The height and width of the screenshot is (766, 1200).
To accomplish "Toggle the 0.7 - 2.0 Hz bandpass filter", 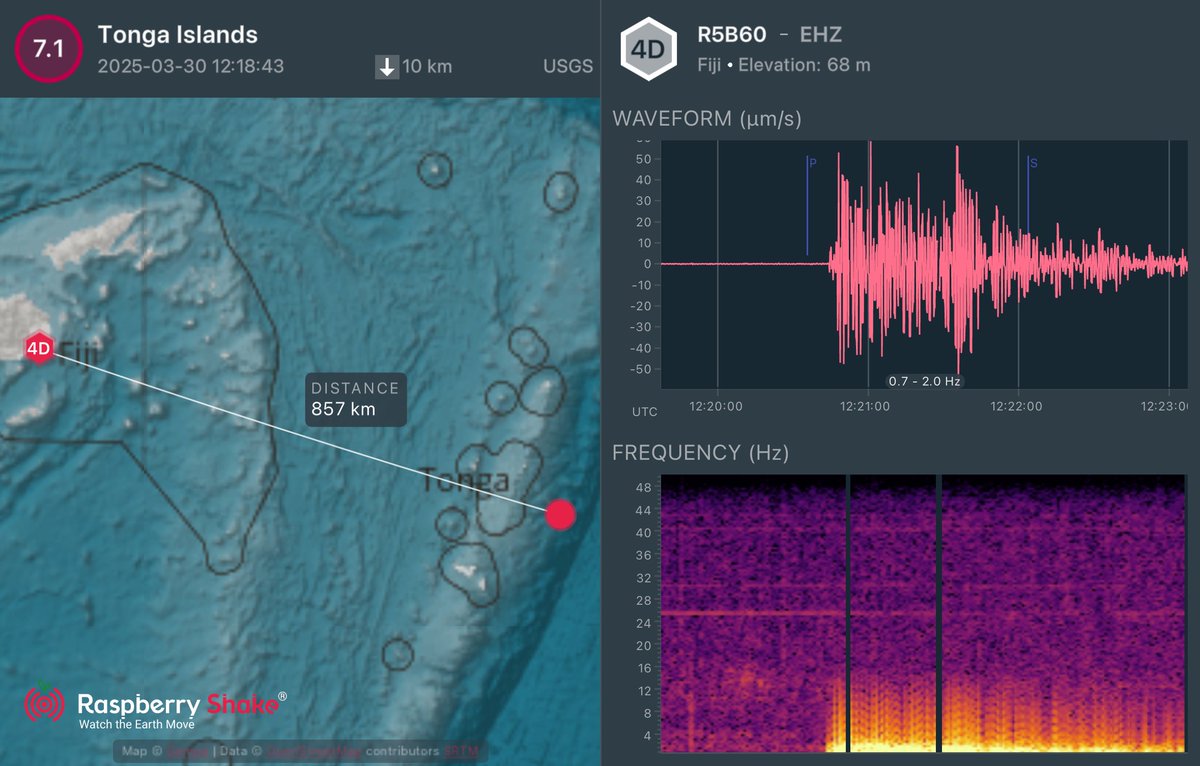I will (x=922, y=380).
